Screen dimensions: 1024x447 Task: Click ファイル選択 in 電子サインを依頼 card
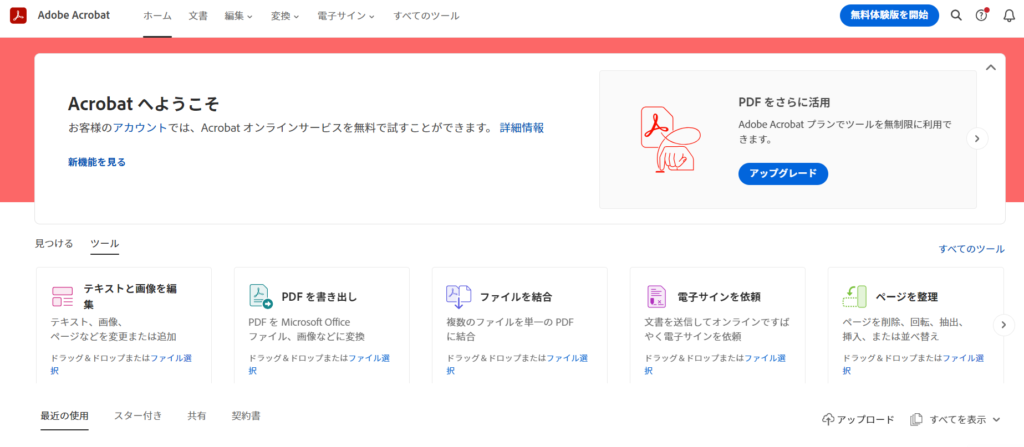coord(765,358)
